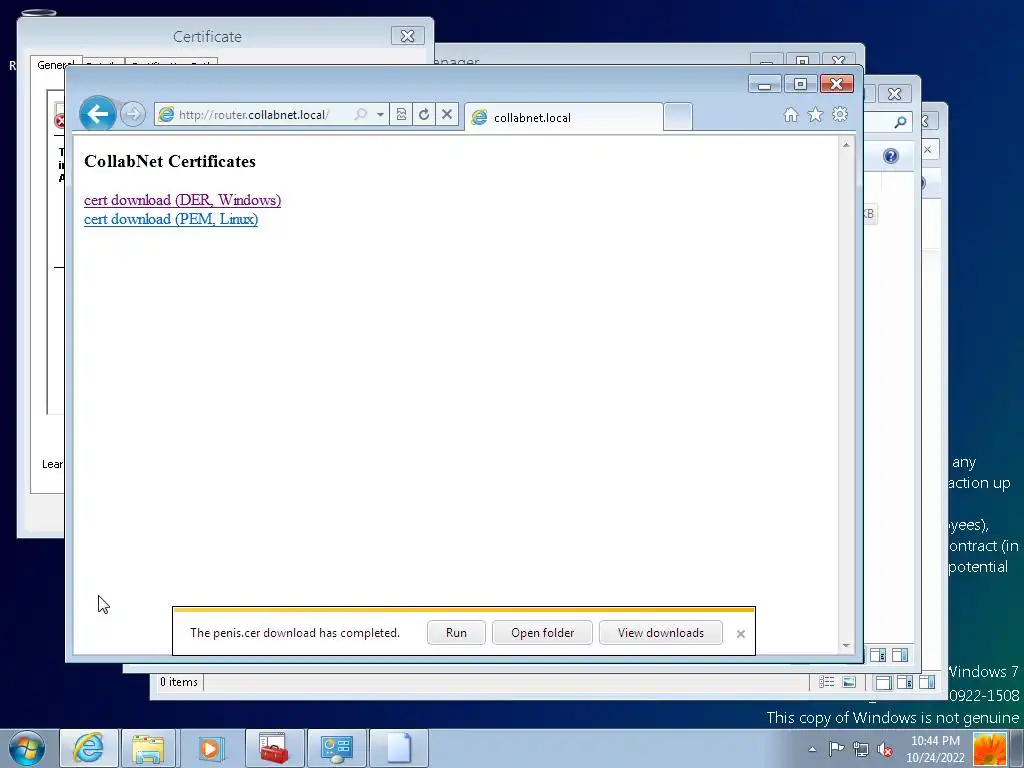Viewport: 1024px width, 768px height.
Task: Click the page scrollbar down arrow
Action: coord(846,645)
